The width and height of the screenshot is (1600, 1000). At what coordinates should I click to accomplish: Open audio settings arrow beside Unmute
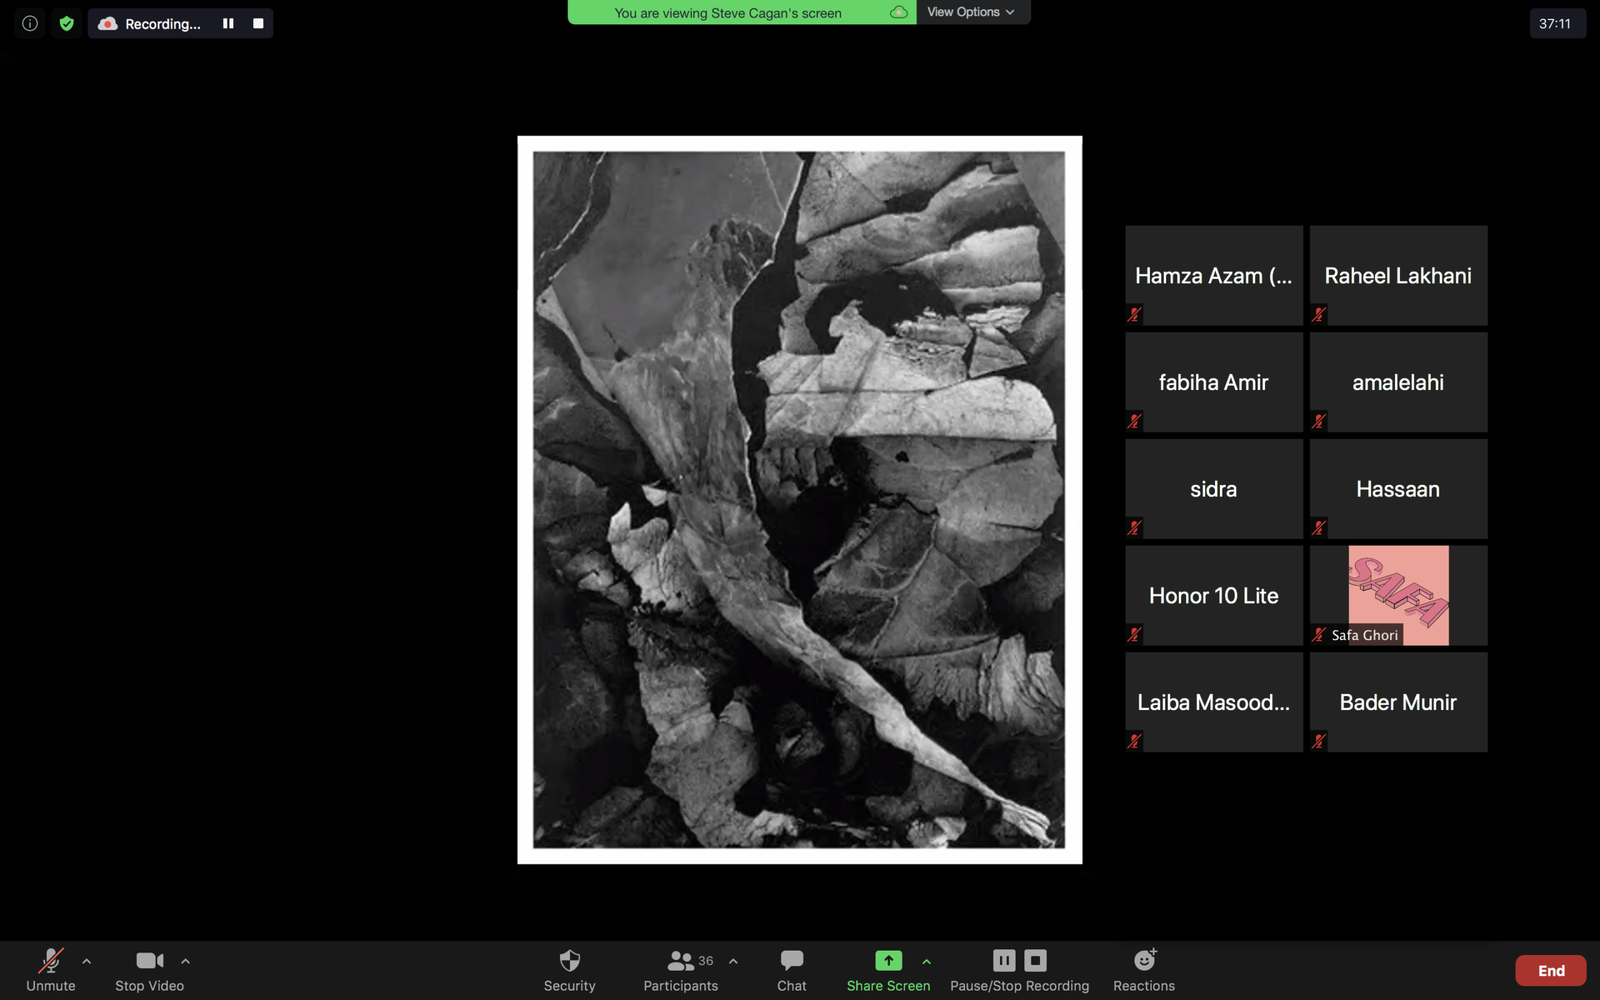pos(87,961)
